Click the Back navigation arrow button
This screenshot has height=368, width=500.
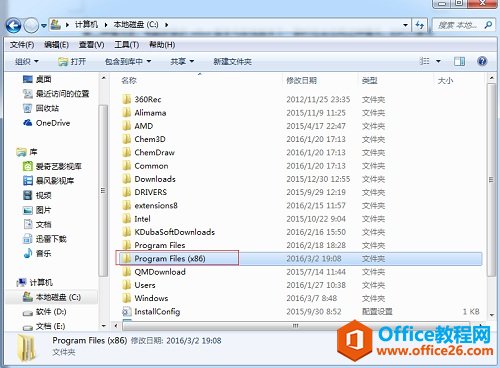point(13,25)
